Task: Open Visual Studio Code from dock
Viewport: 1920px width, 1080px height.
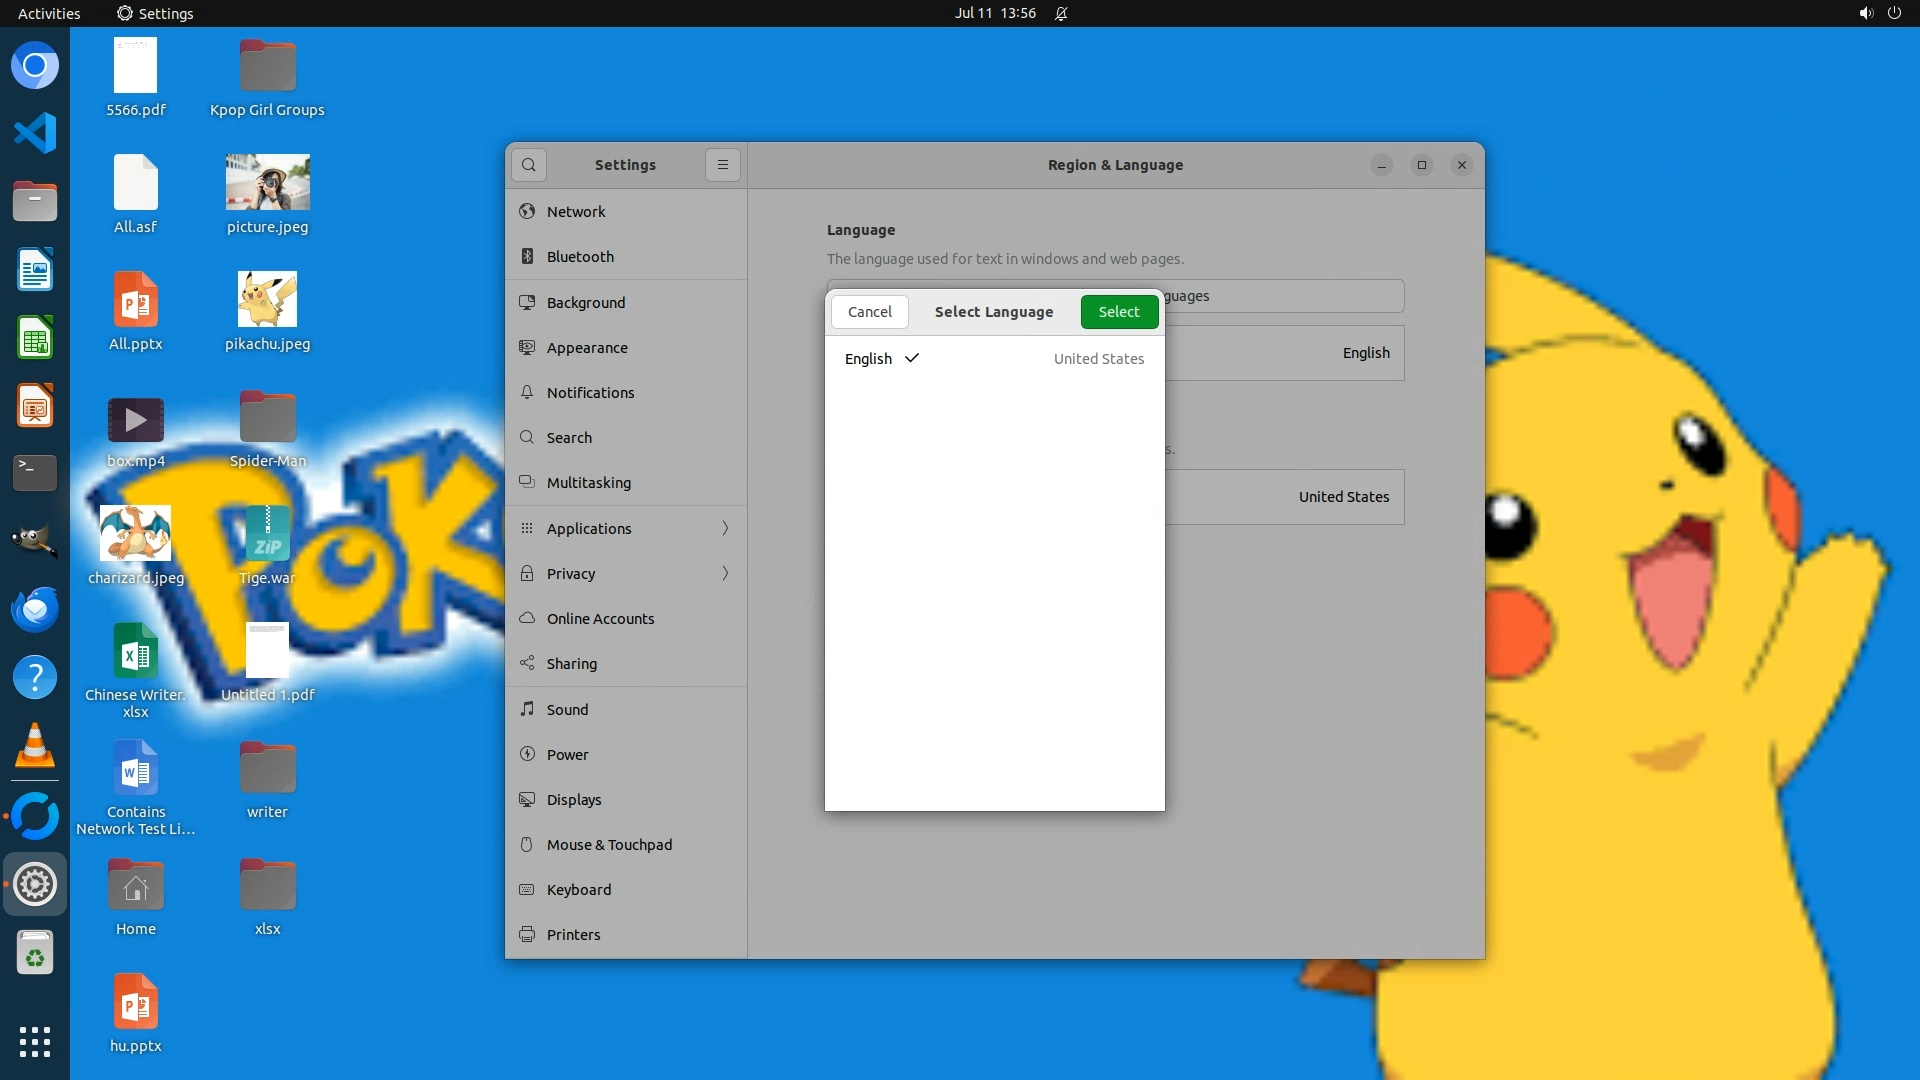Action: 35,133
